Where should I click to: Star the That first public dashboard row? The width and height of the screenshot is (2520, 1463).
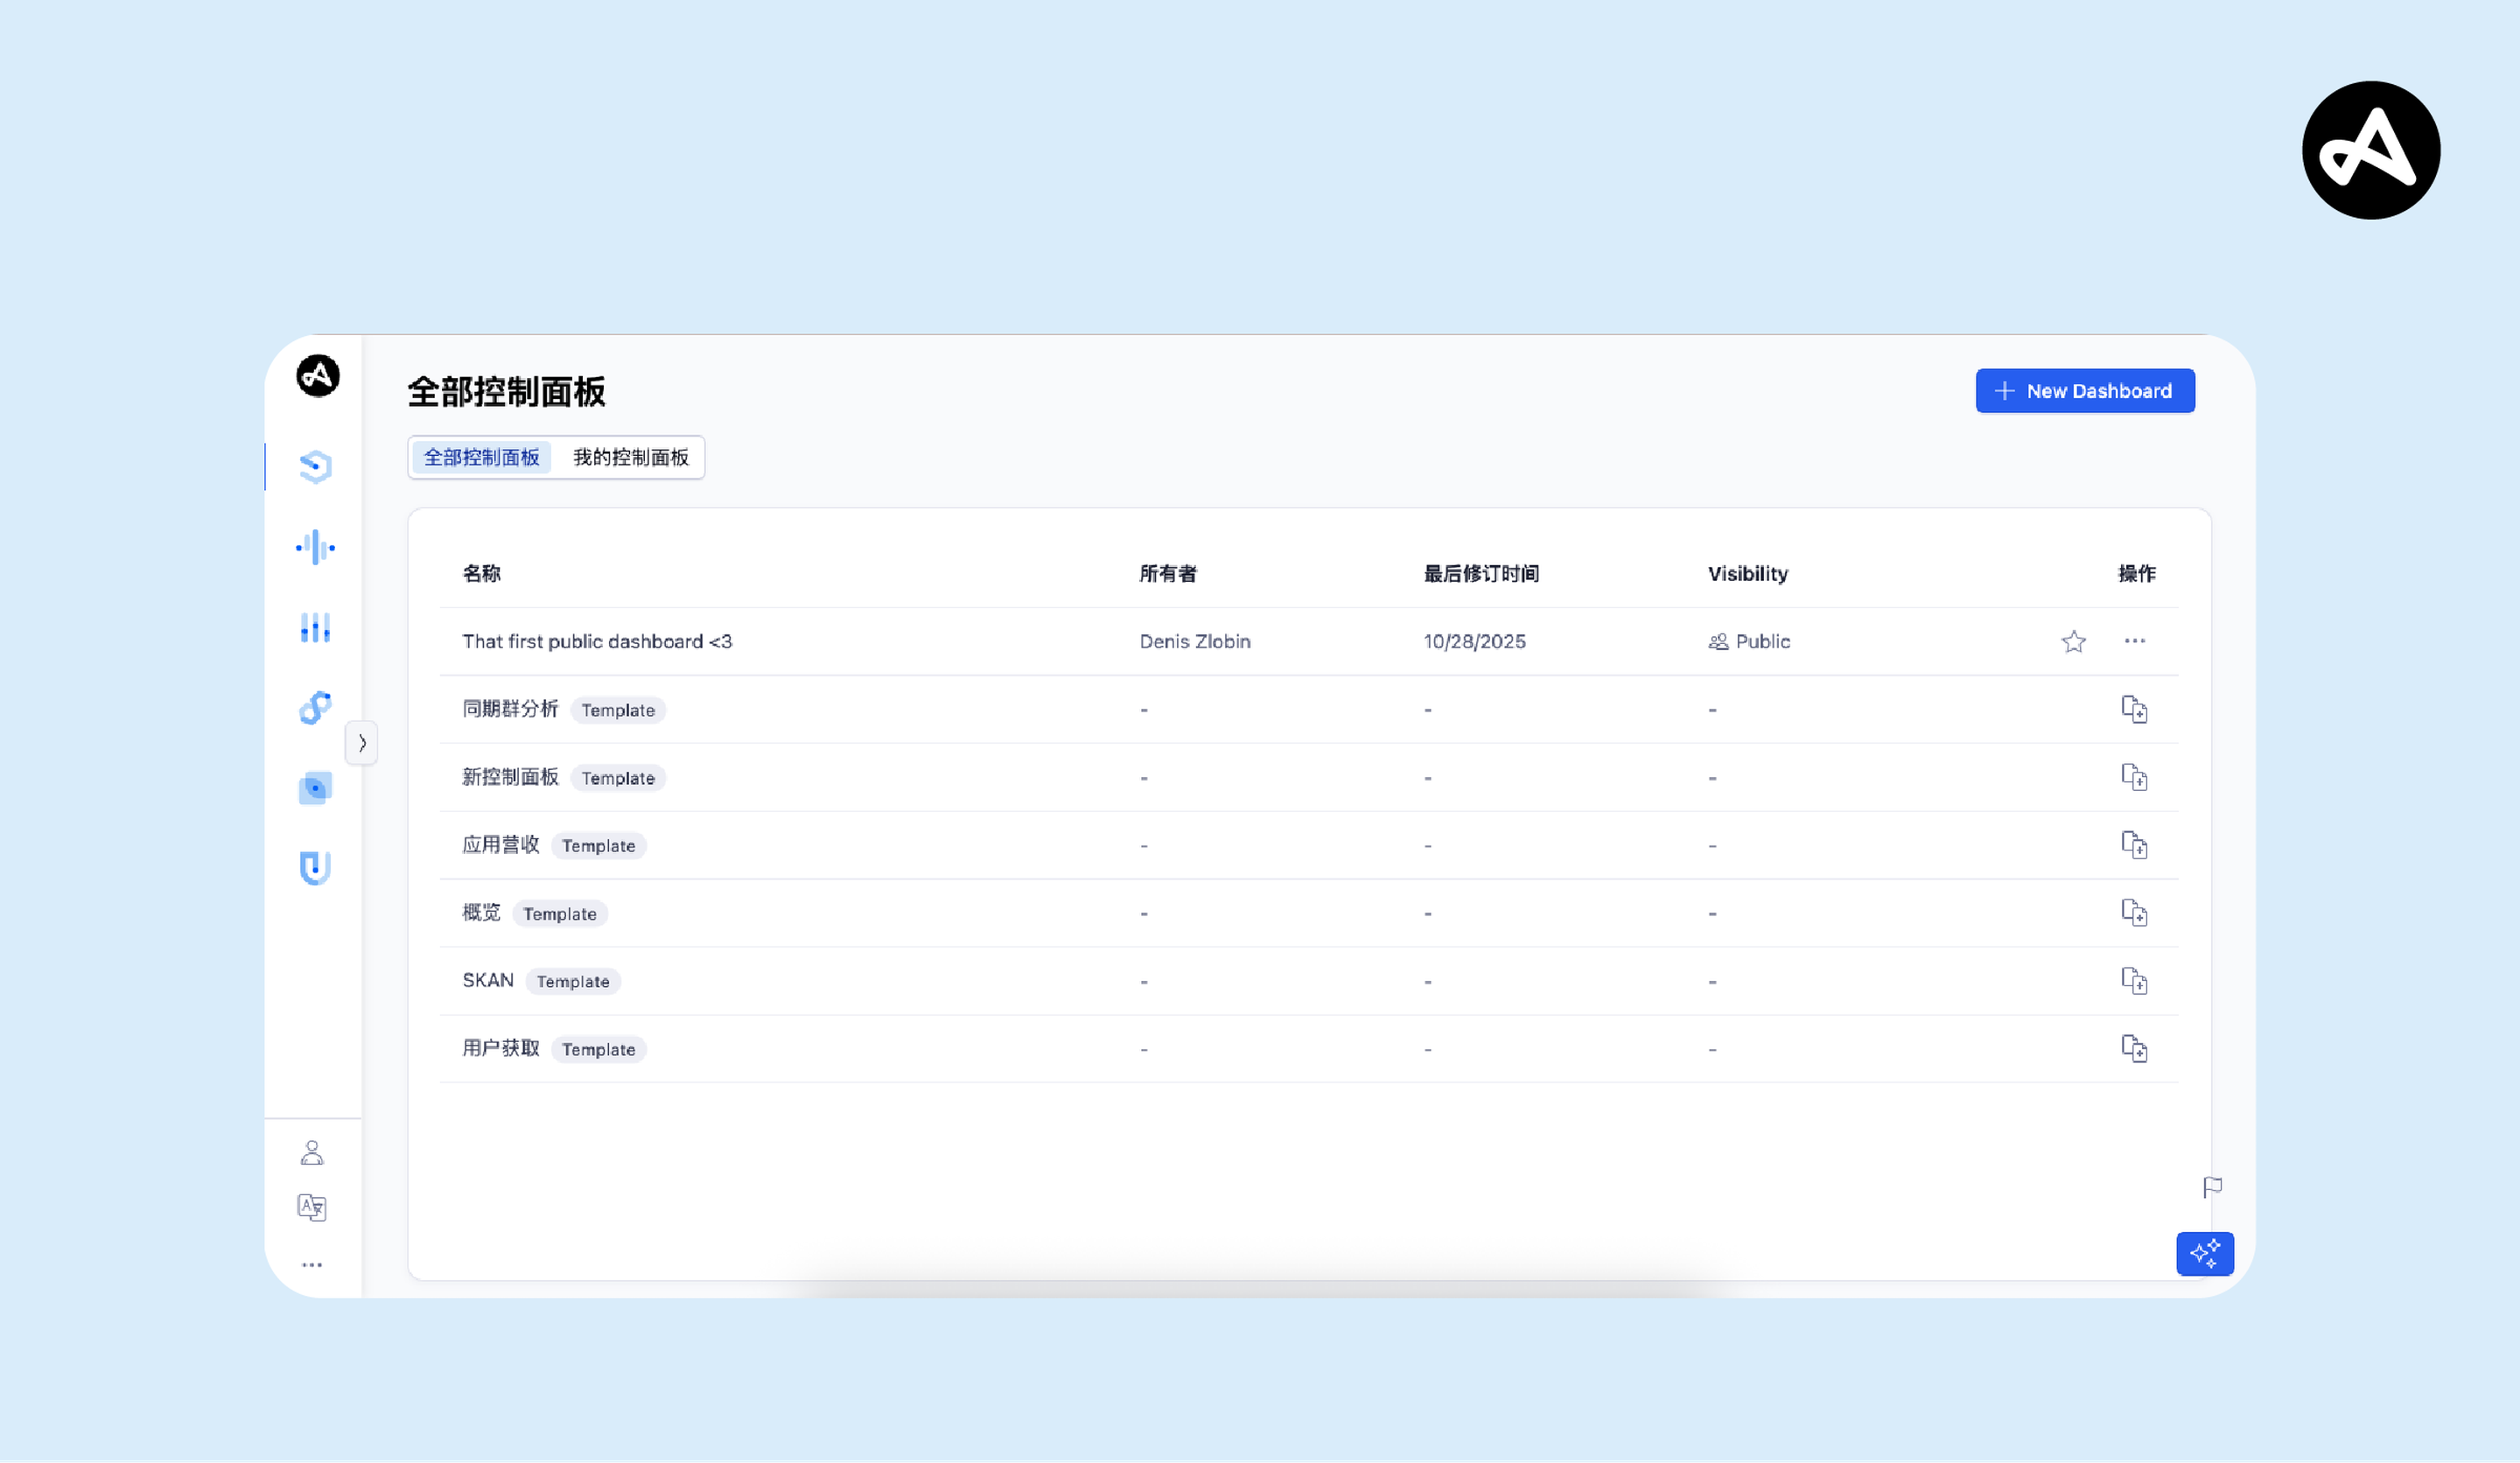point(2073,641)
